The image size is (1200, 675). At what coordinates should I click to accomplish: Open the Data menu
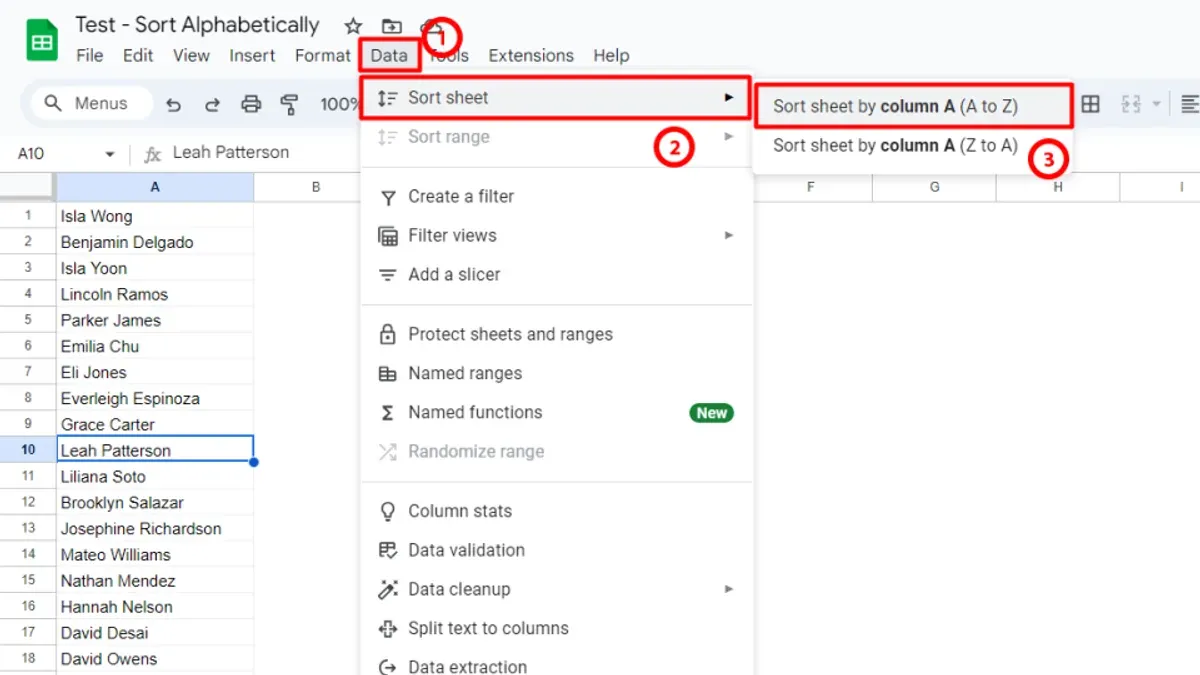pyautogui.click(x=389, y=55)
